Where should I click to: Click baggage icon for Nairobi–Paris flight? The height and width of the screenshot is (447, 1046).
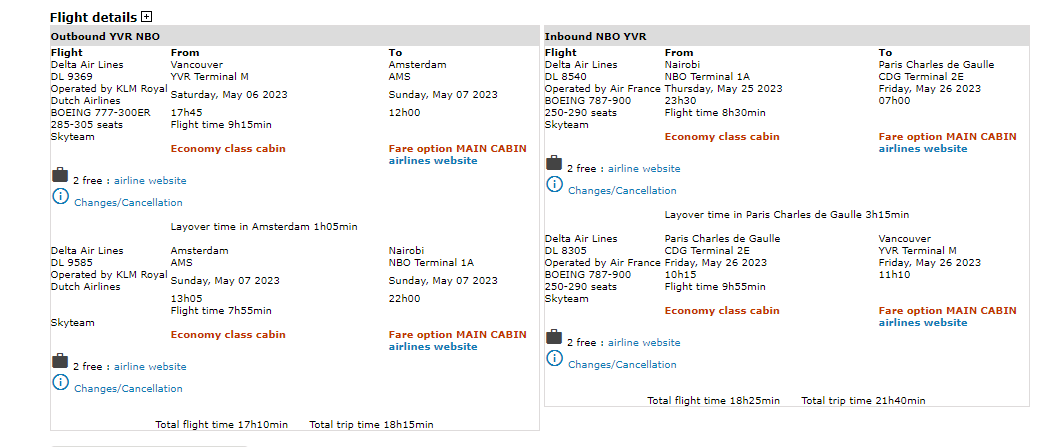553,163
